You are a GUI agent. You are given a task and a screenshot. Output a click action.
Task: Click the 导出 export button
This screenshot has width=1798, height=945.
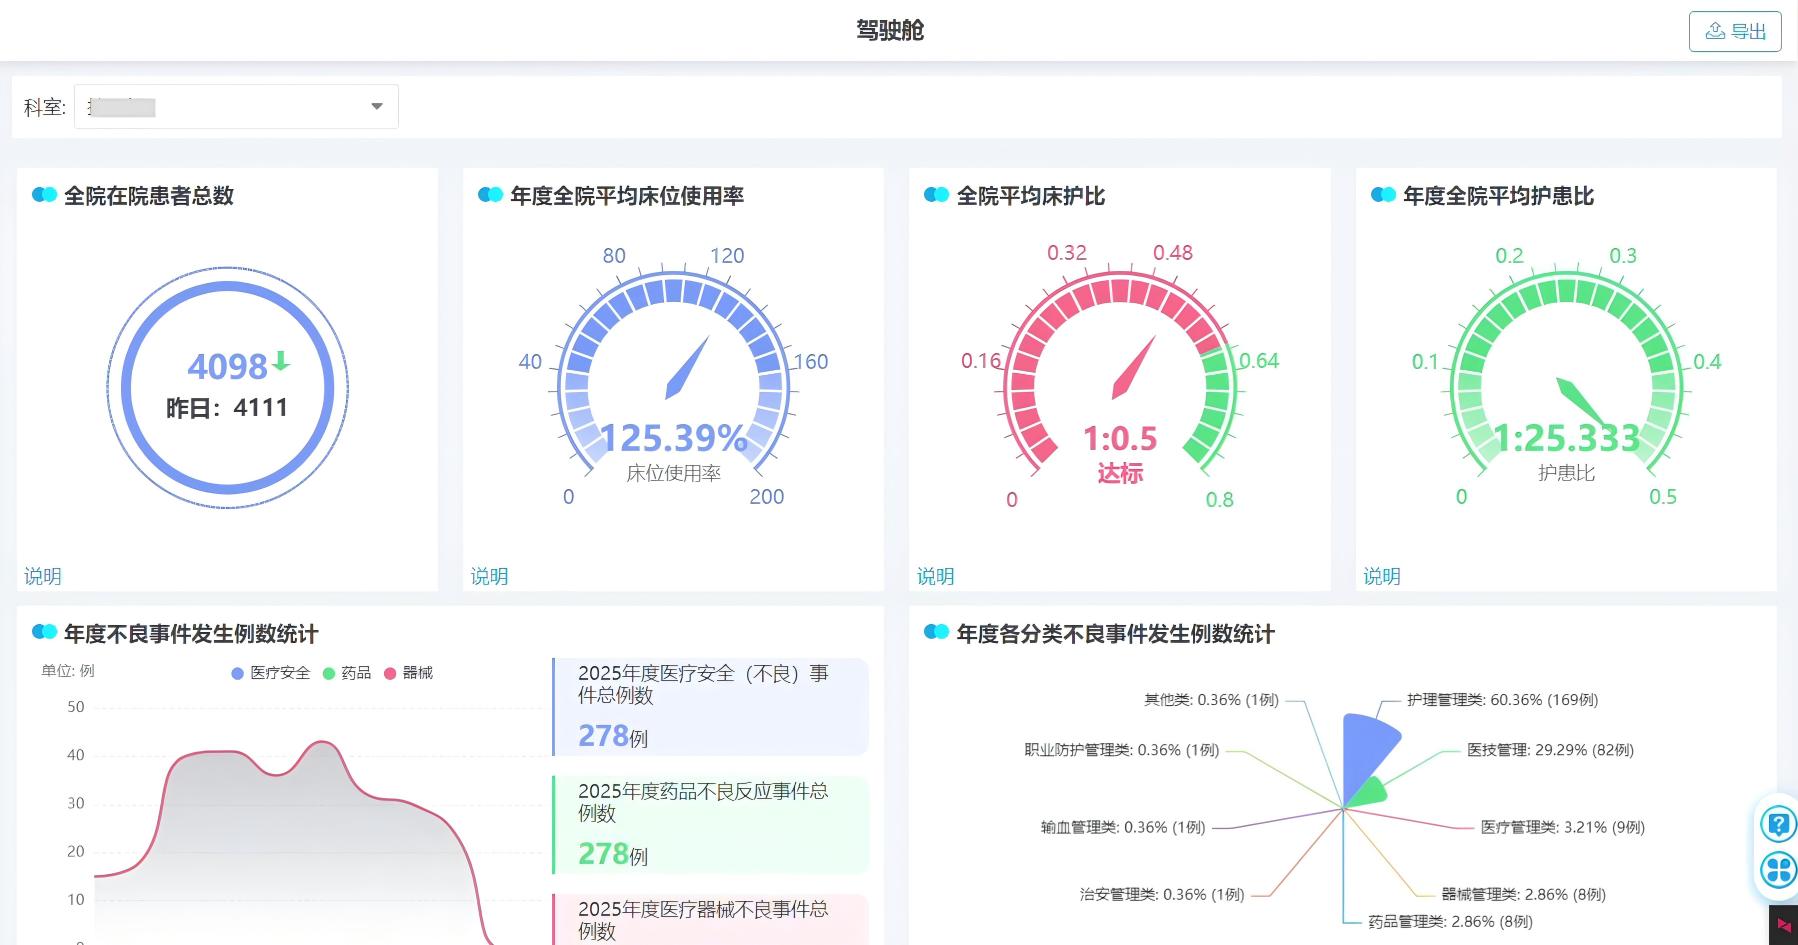(x=1734, y=32)
